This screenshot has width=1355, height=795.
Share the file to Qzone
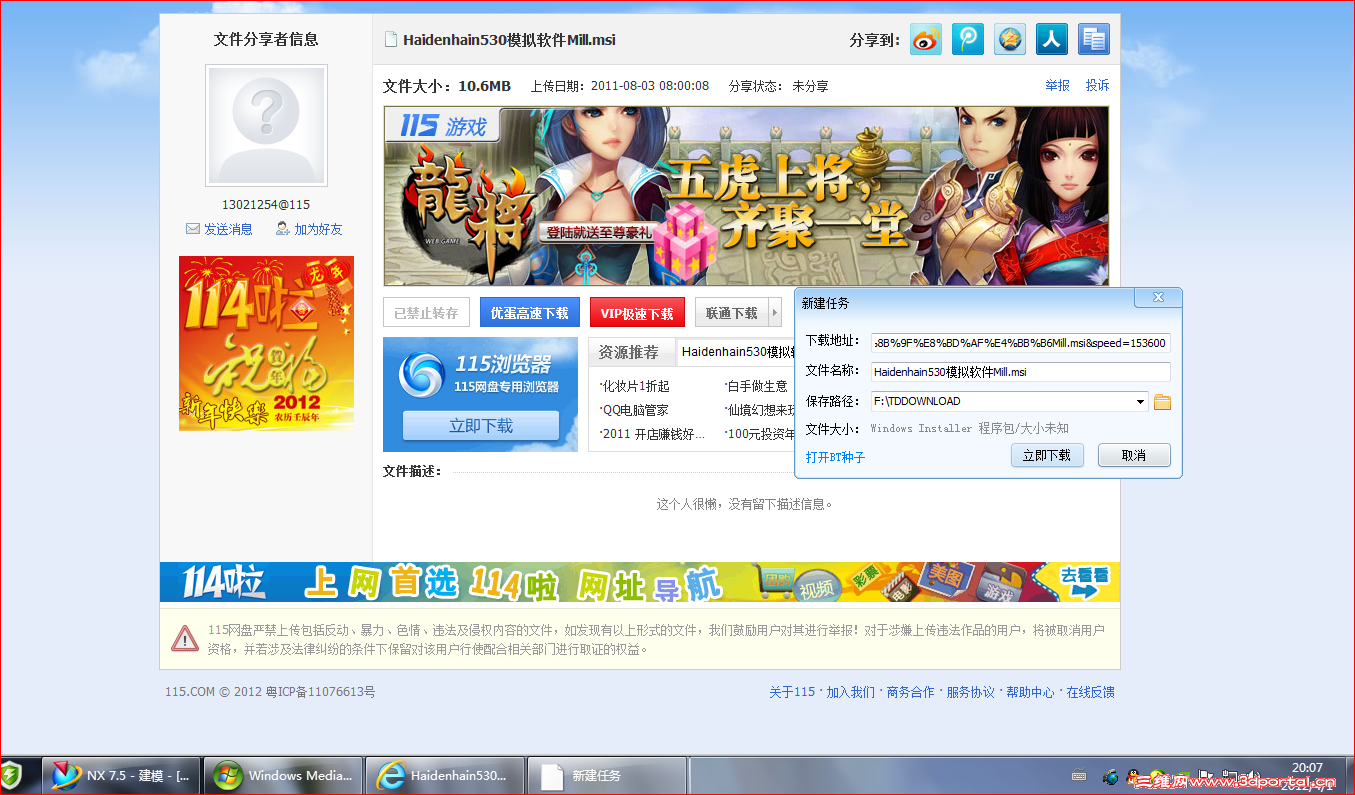(1010, 40)
